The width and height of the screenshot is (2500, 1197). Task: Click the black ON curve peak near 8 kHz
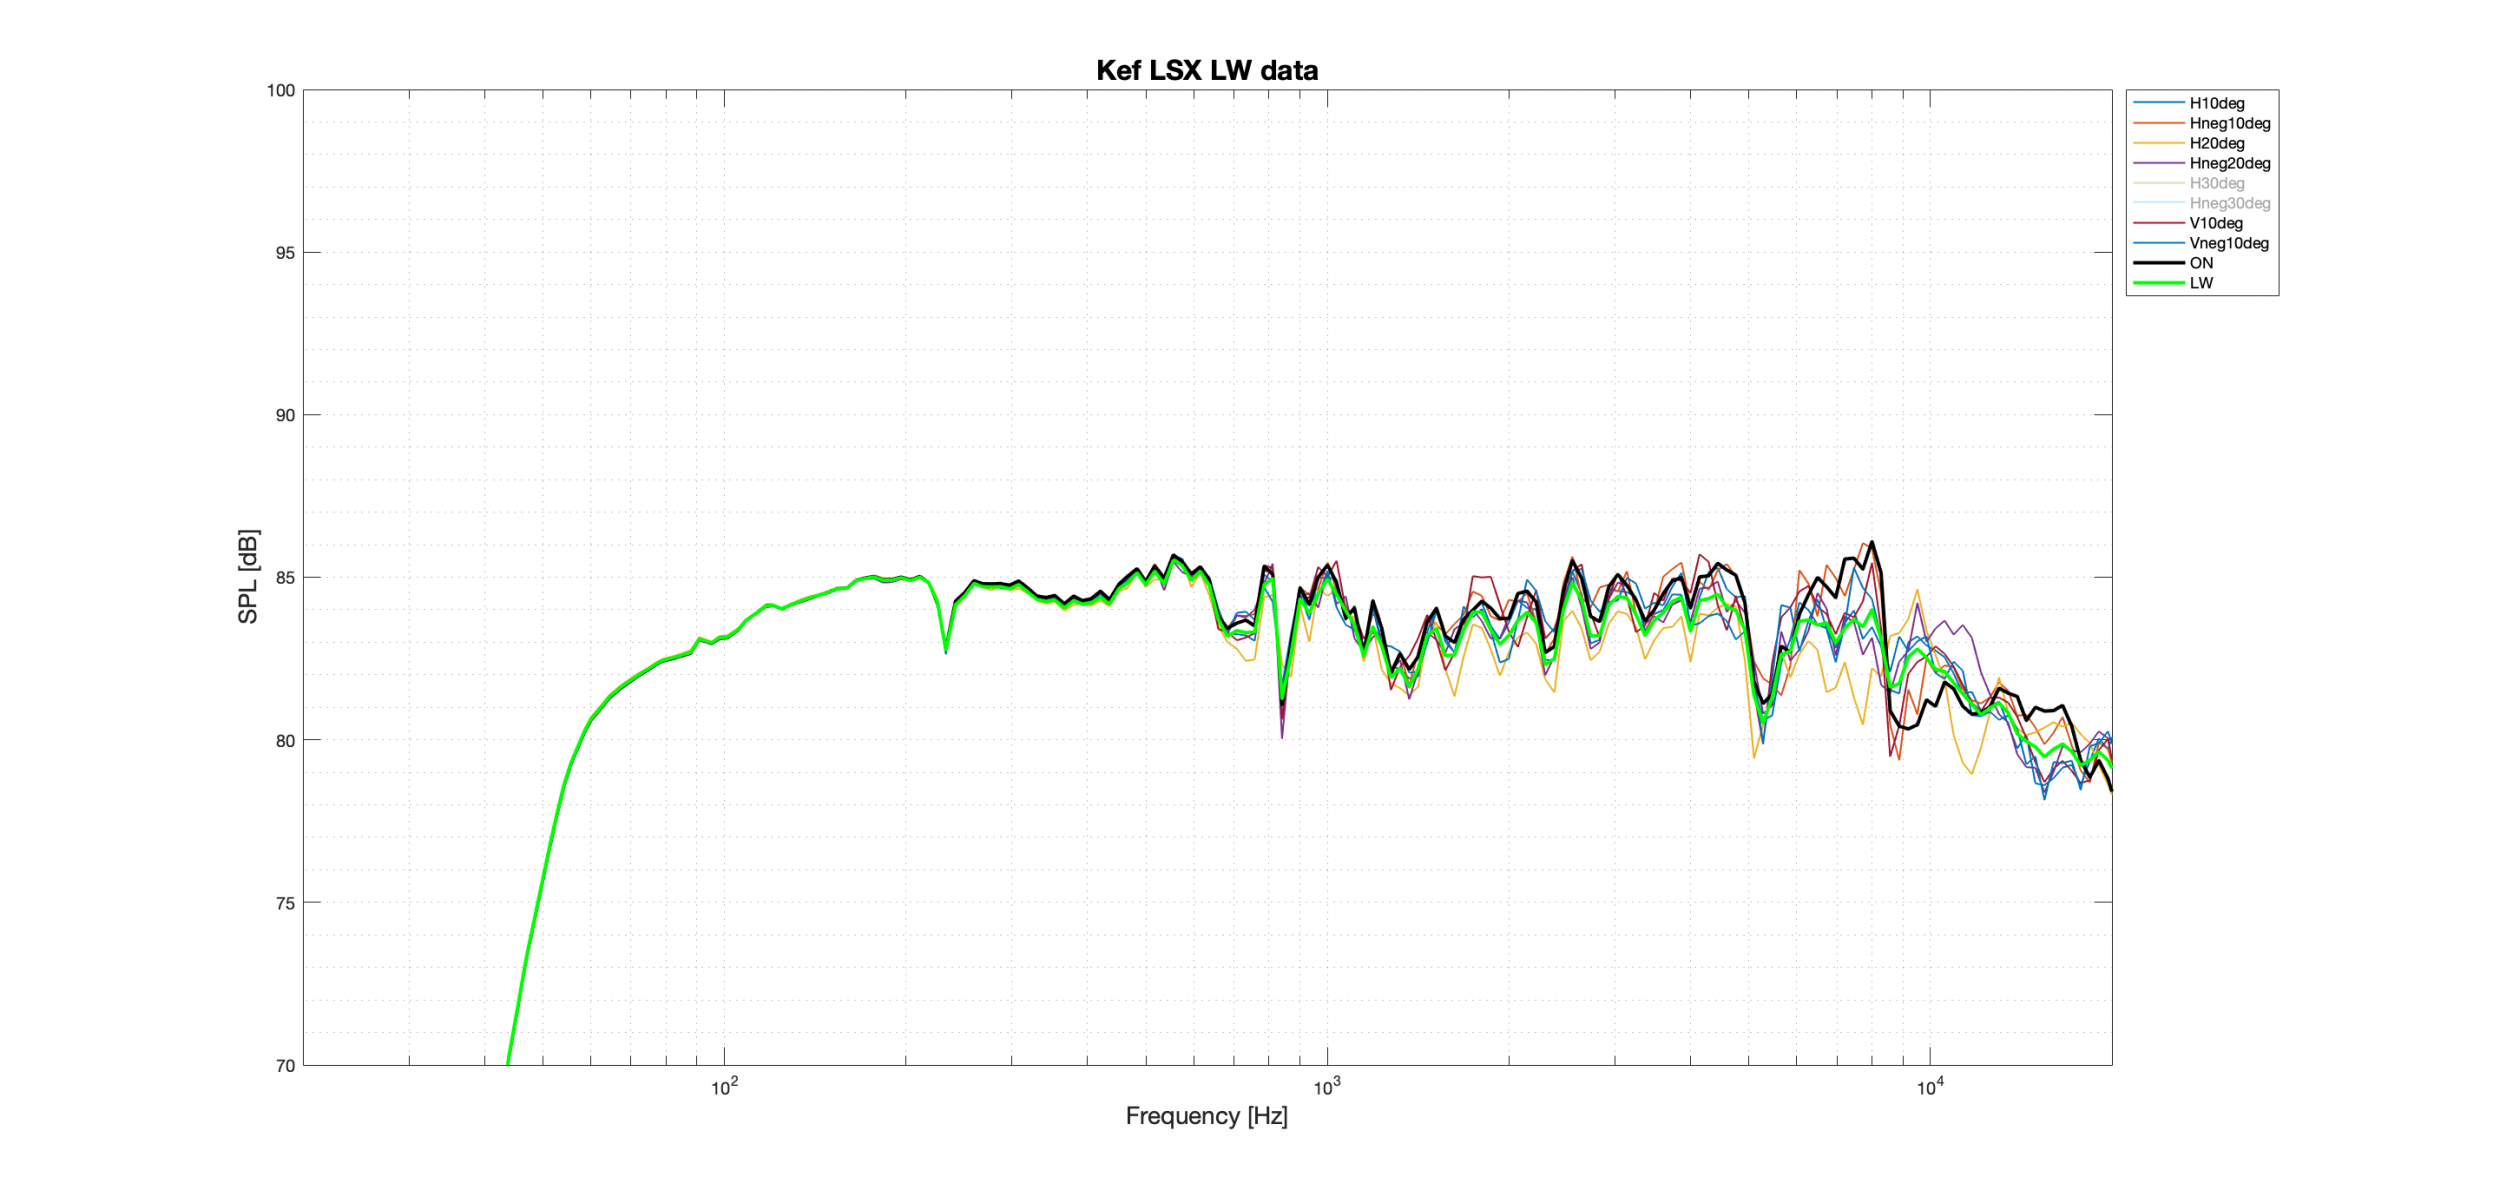[x=1871, y=543]
